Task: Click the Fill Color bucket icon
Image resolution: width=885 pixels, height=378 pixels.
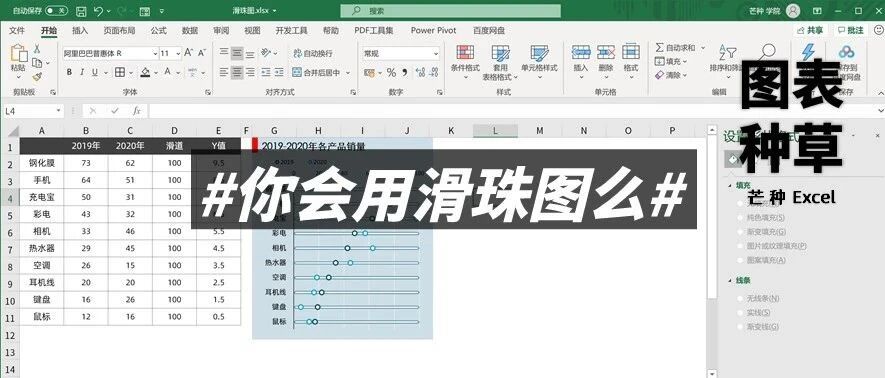Action: 145,72
